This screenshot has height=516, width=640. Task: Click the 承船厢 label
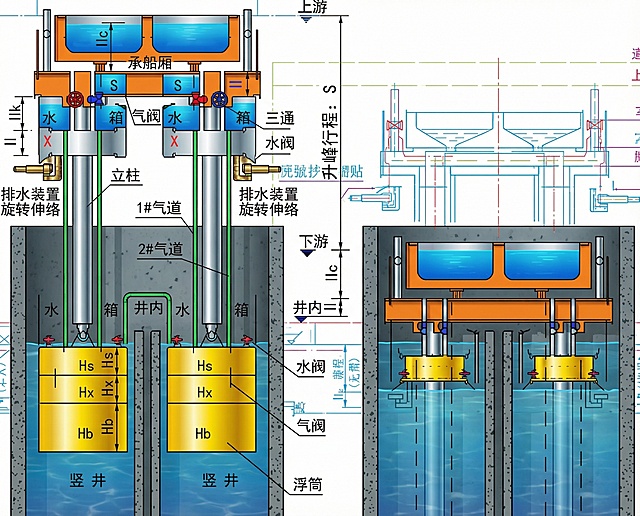[x=150, y=62]
